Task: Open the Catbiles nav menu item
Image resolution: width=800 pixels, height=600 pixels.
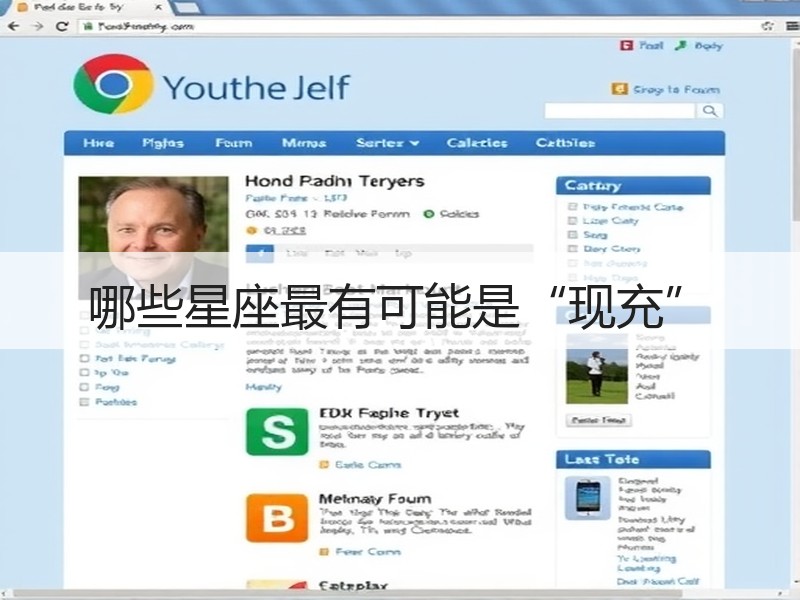Action: pyautogui.click(x=565, y=143)
